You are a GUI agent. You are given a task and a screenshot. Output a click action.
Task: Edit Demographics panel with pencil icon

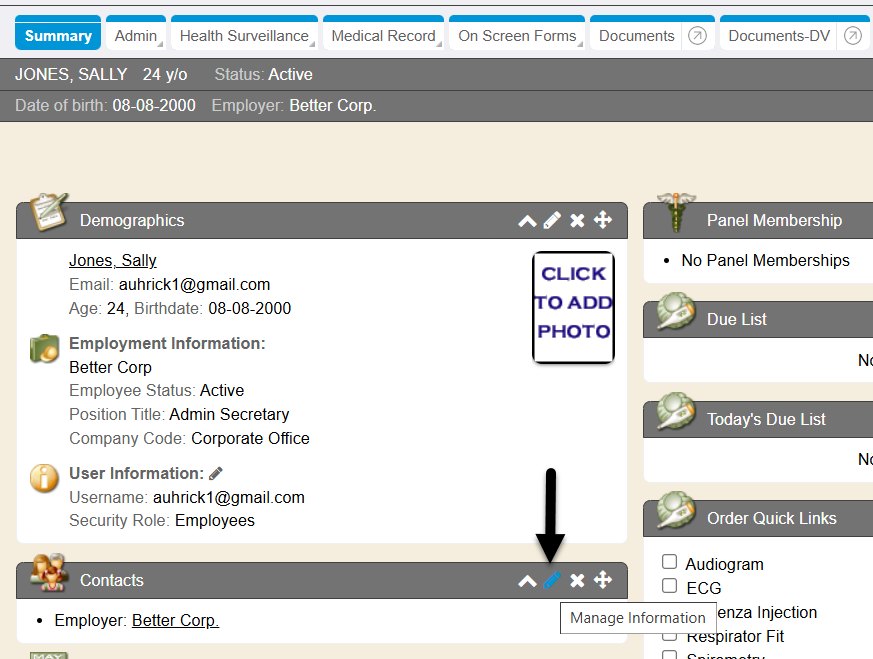click(x=552, y=220)
